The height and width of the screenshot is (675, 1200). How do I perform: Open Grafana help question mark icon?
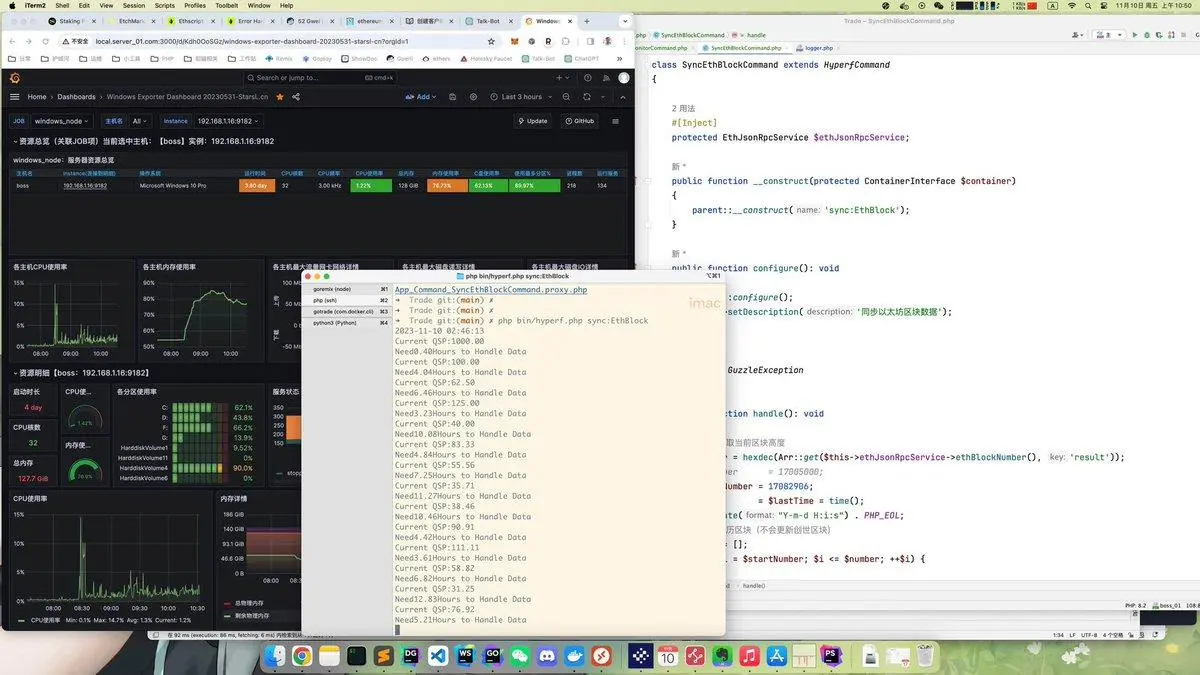point(588,77)
